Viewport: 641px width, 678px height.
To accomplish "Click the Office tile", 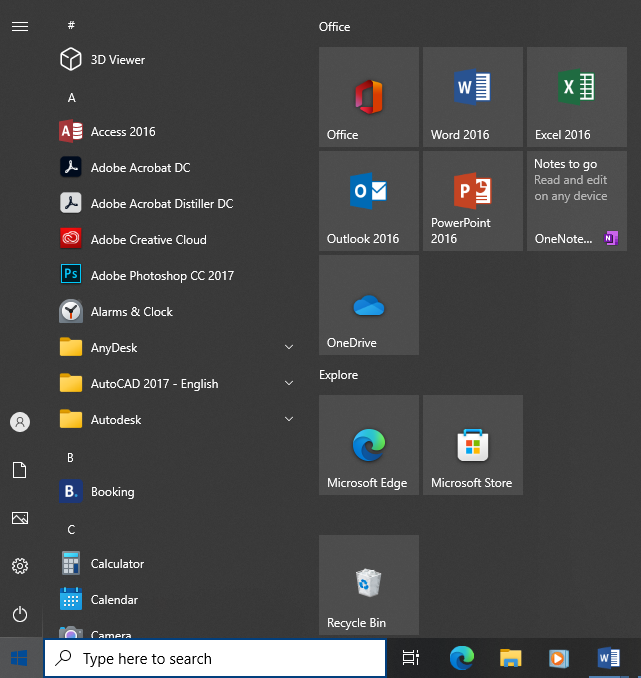I will pos(369,97).
